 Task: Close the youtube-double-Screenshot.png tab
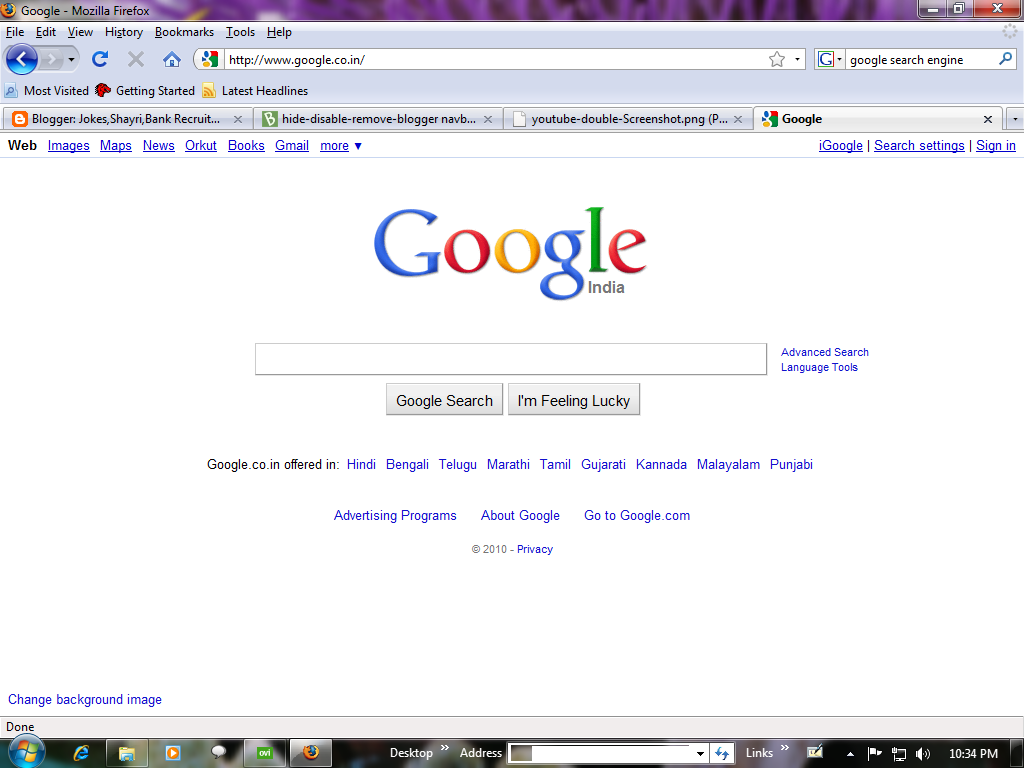coord(738,120)
